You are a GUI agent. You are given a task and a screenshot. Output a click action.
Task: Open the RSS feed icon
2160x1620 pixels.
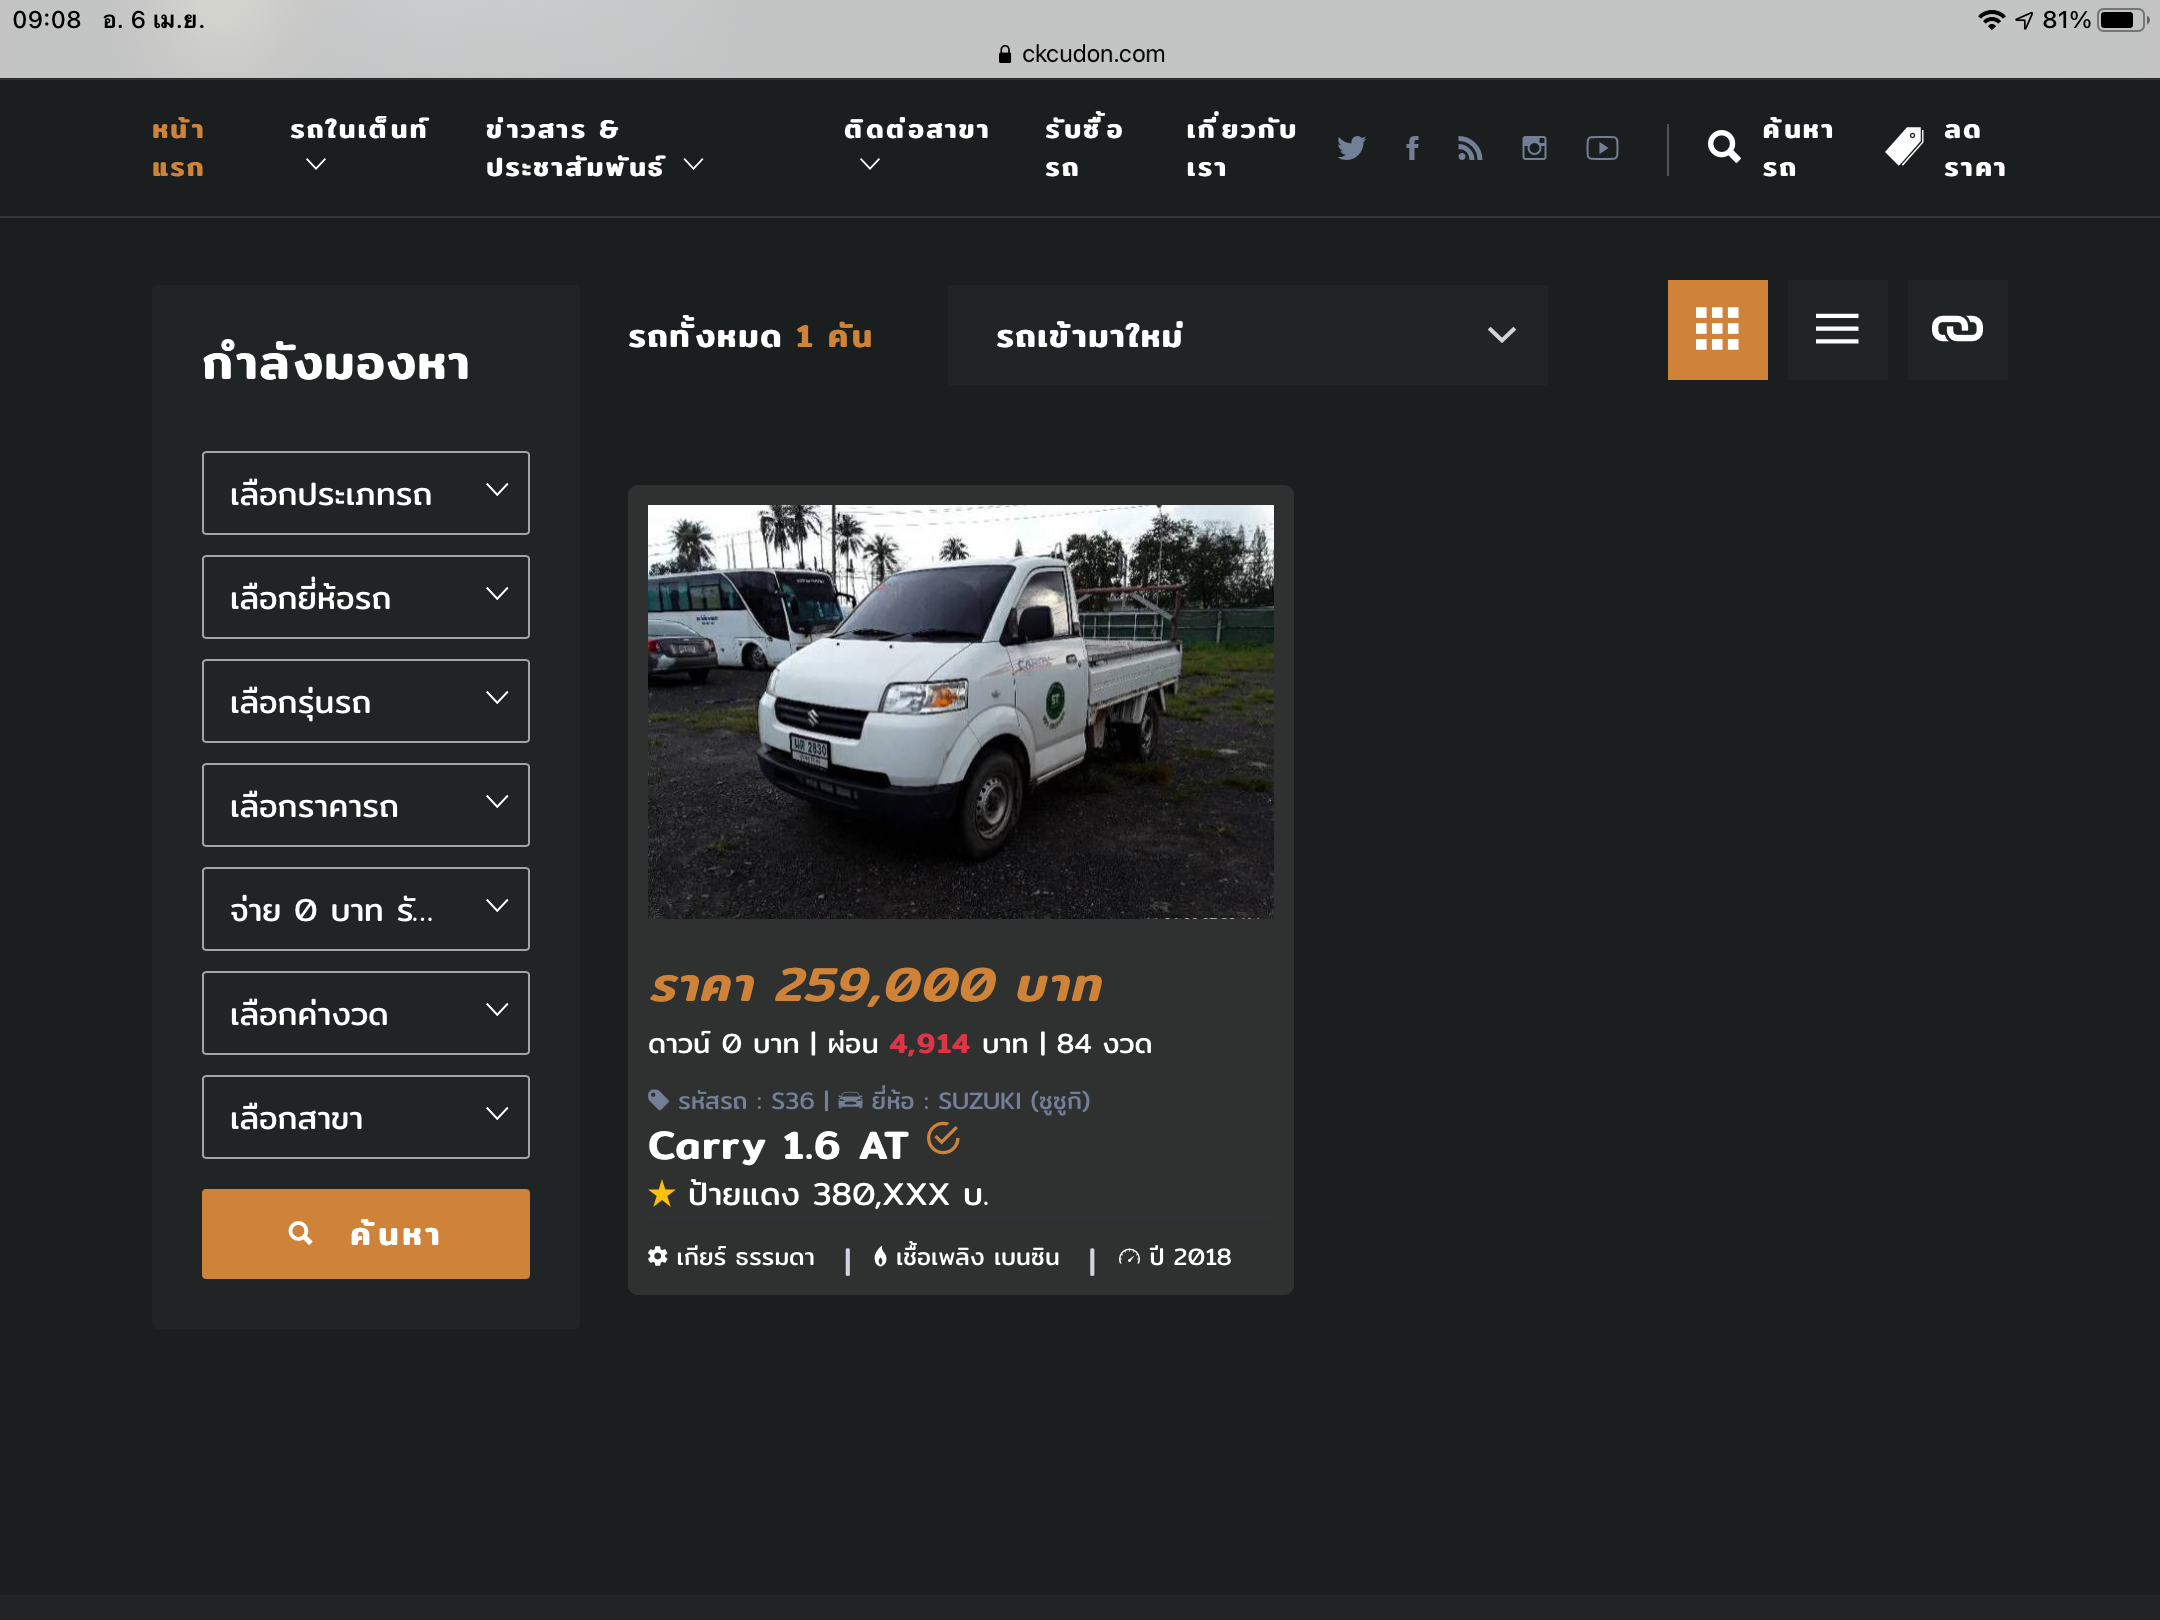[1469, 148]
